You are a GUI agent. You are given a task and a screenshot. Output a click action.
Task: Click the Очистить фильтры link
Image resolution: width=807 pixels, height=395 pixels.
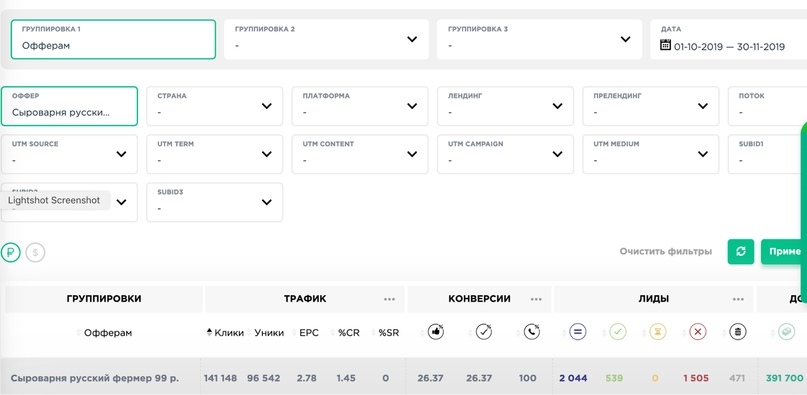pos(666,252)
